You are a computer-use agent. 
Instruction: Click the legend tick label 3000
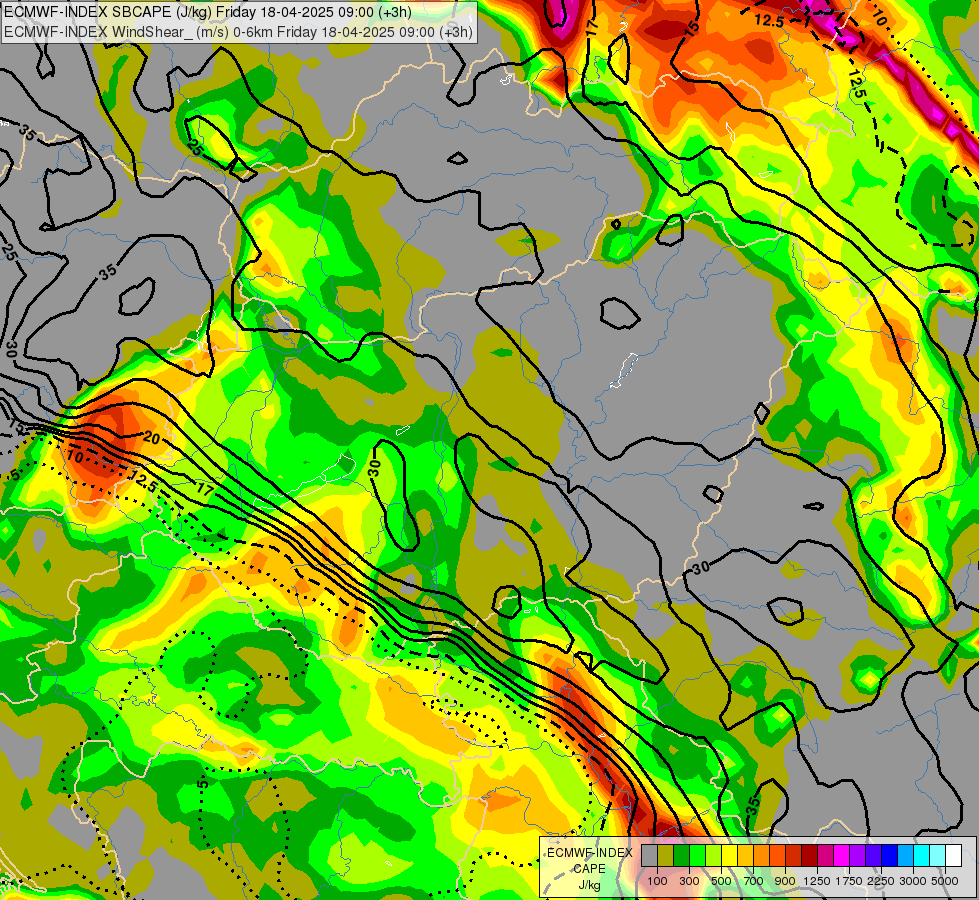(913, 881)
